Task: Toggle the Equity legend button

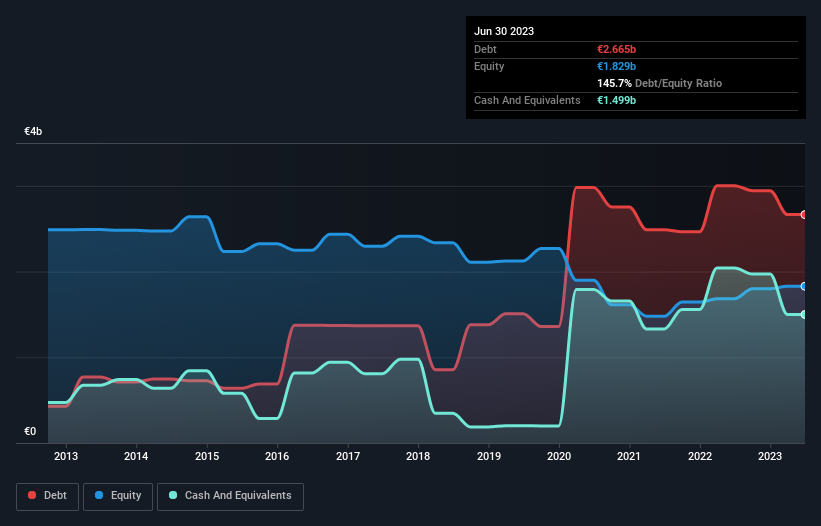Action: pyautogui.click(x=118, y=496)
